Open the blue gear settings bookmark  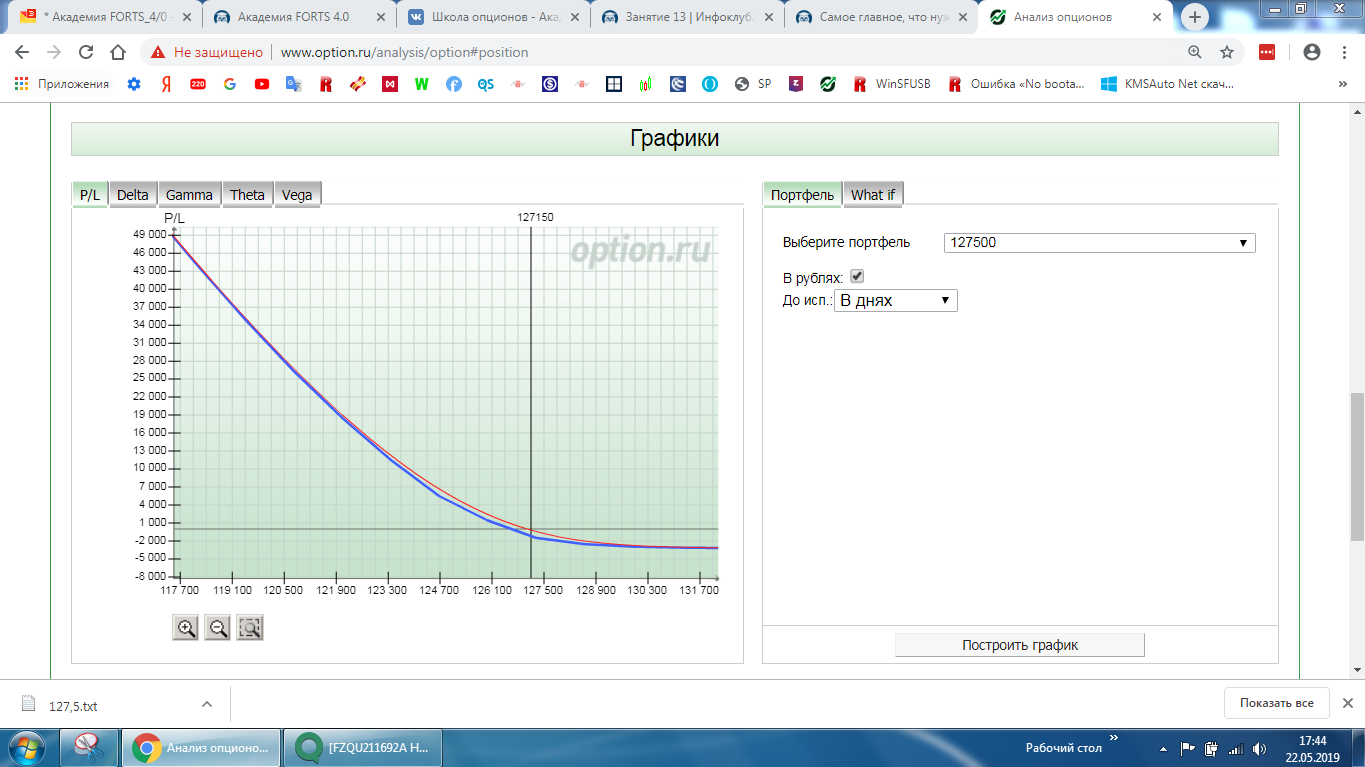click(134, 84)
